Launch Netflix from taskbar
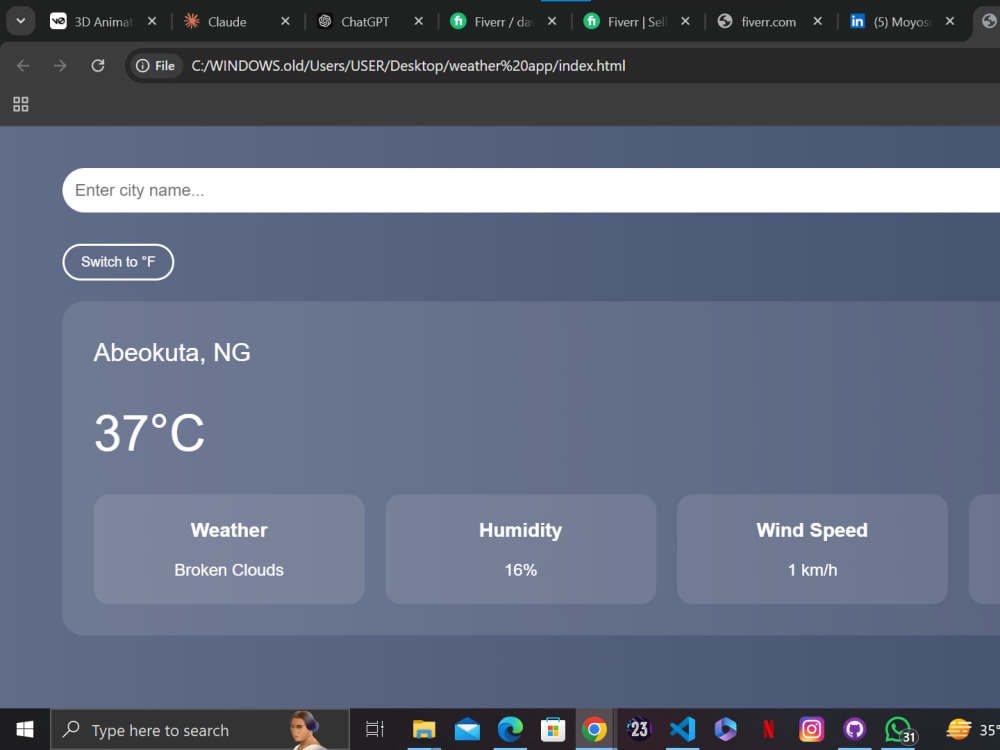This screenshot has width=1000, height=750. click(768, 729)
